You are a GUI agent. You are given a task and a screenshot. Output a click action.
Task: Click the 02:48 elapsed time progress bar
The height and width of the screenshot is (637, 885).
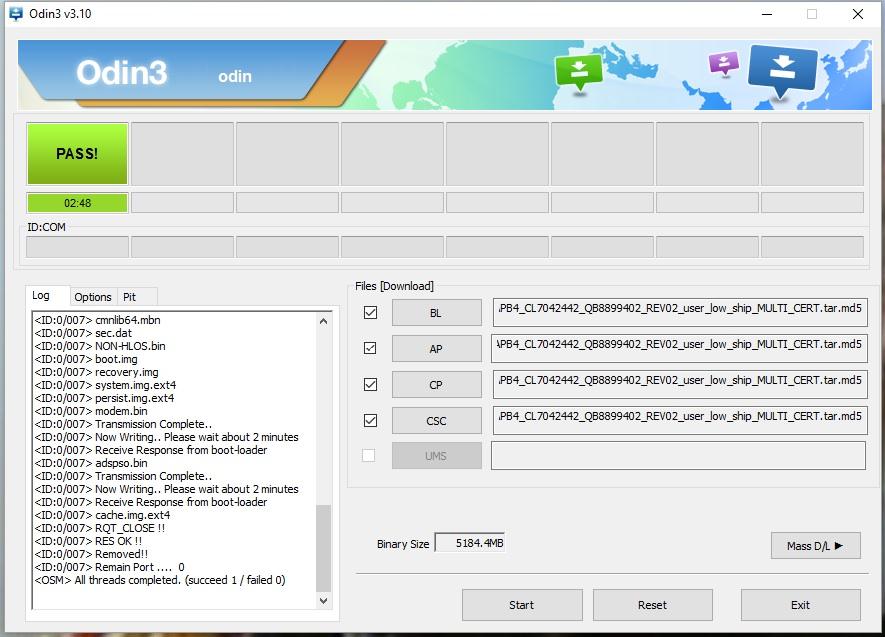pos(77,203)
